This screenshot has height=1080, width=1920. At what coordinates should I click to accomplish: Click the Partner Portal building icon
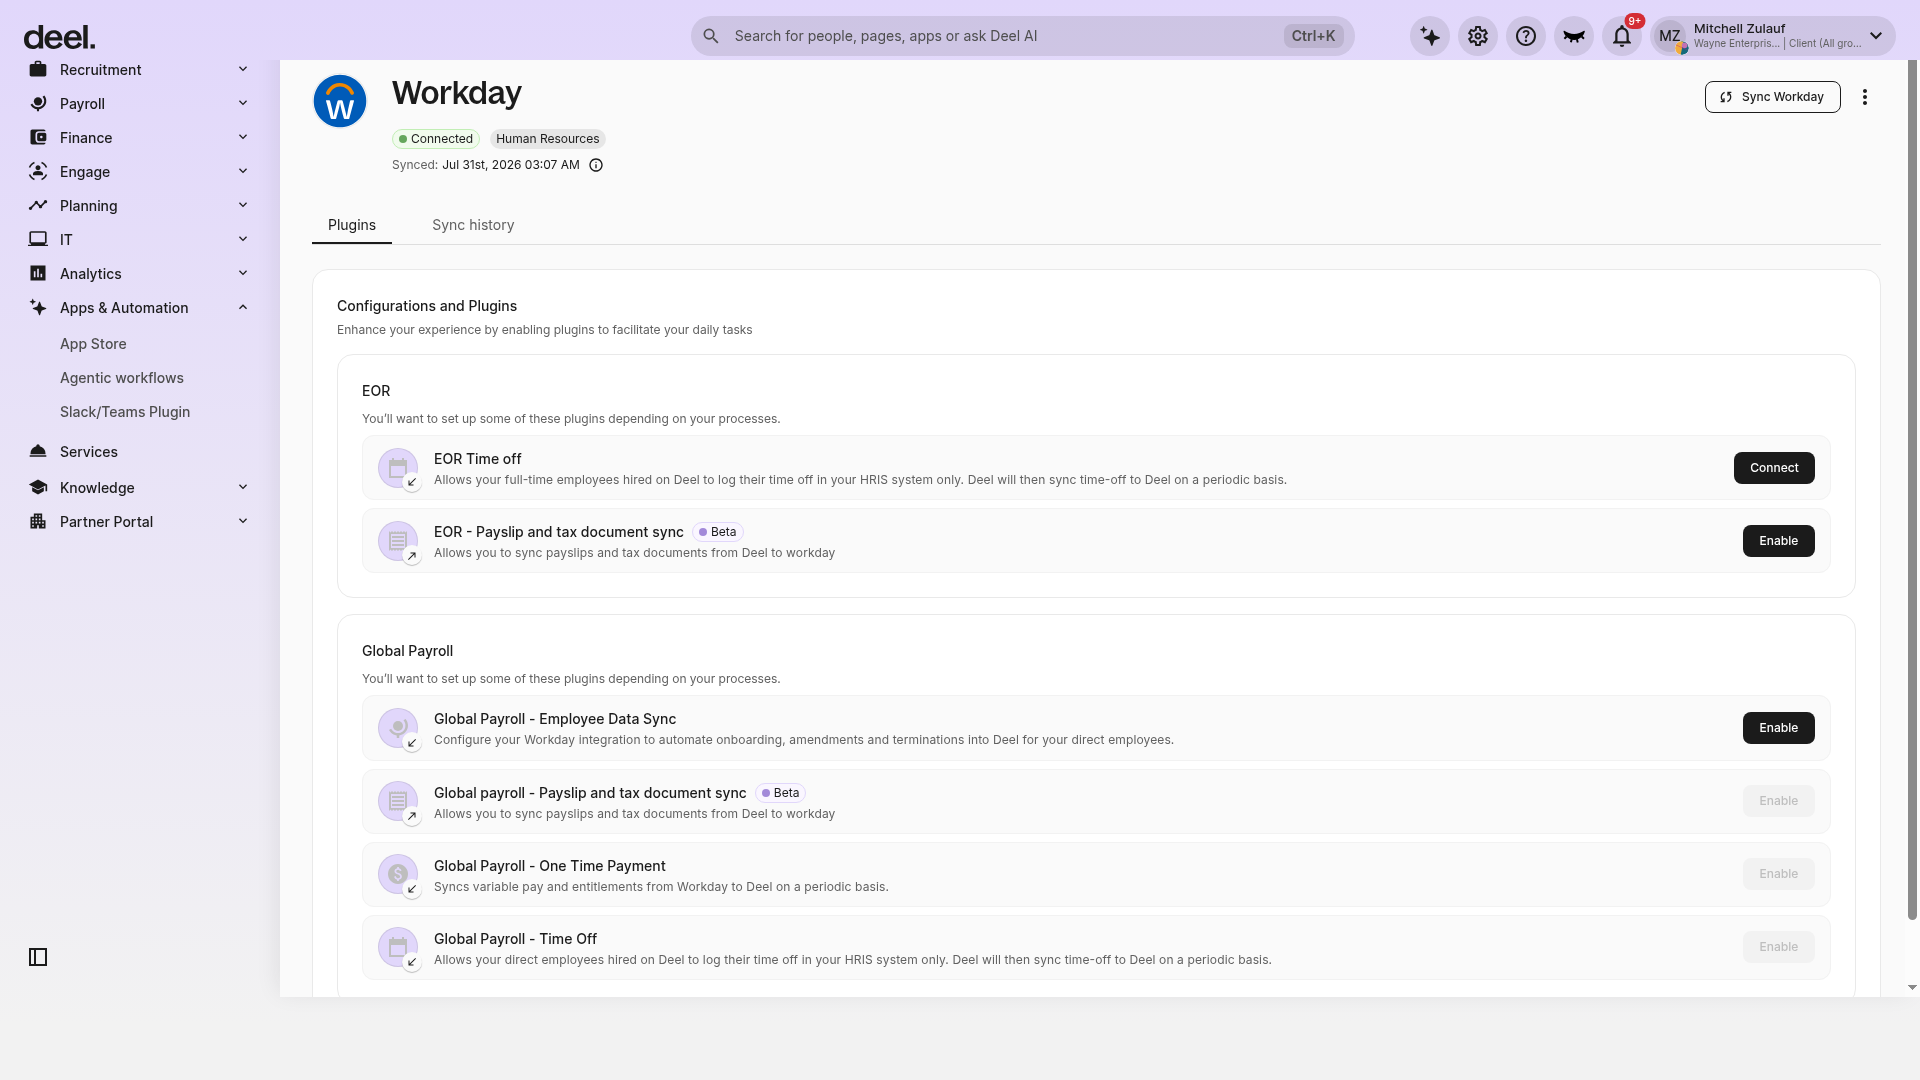pyautogui.click(x=38, y=521)
